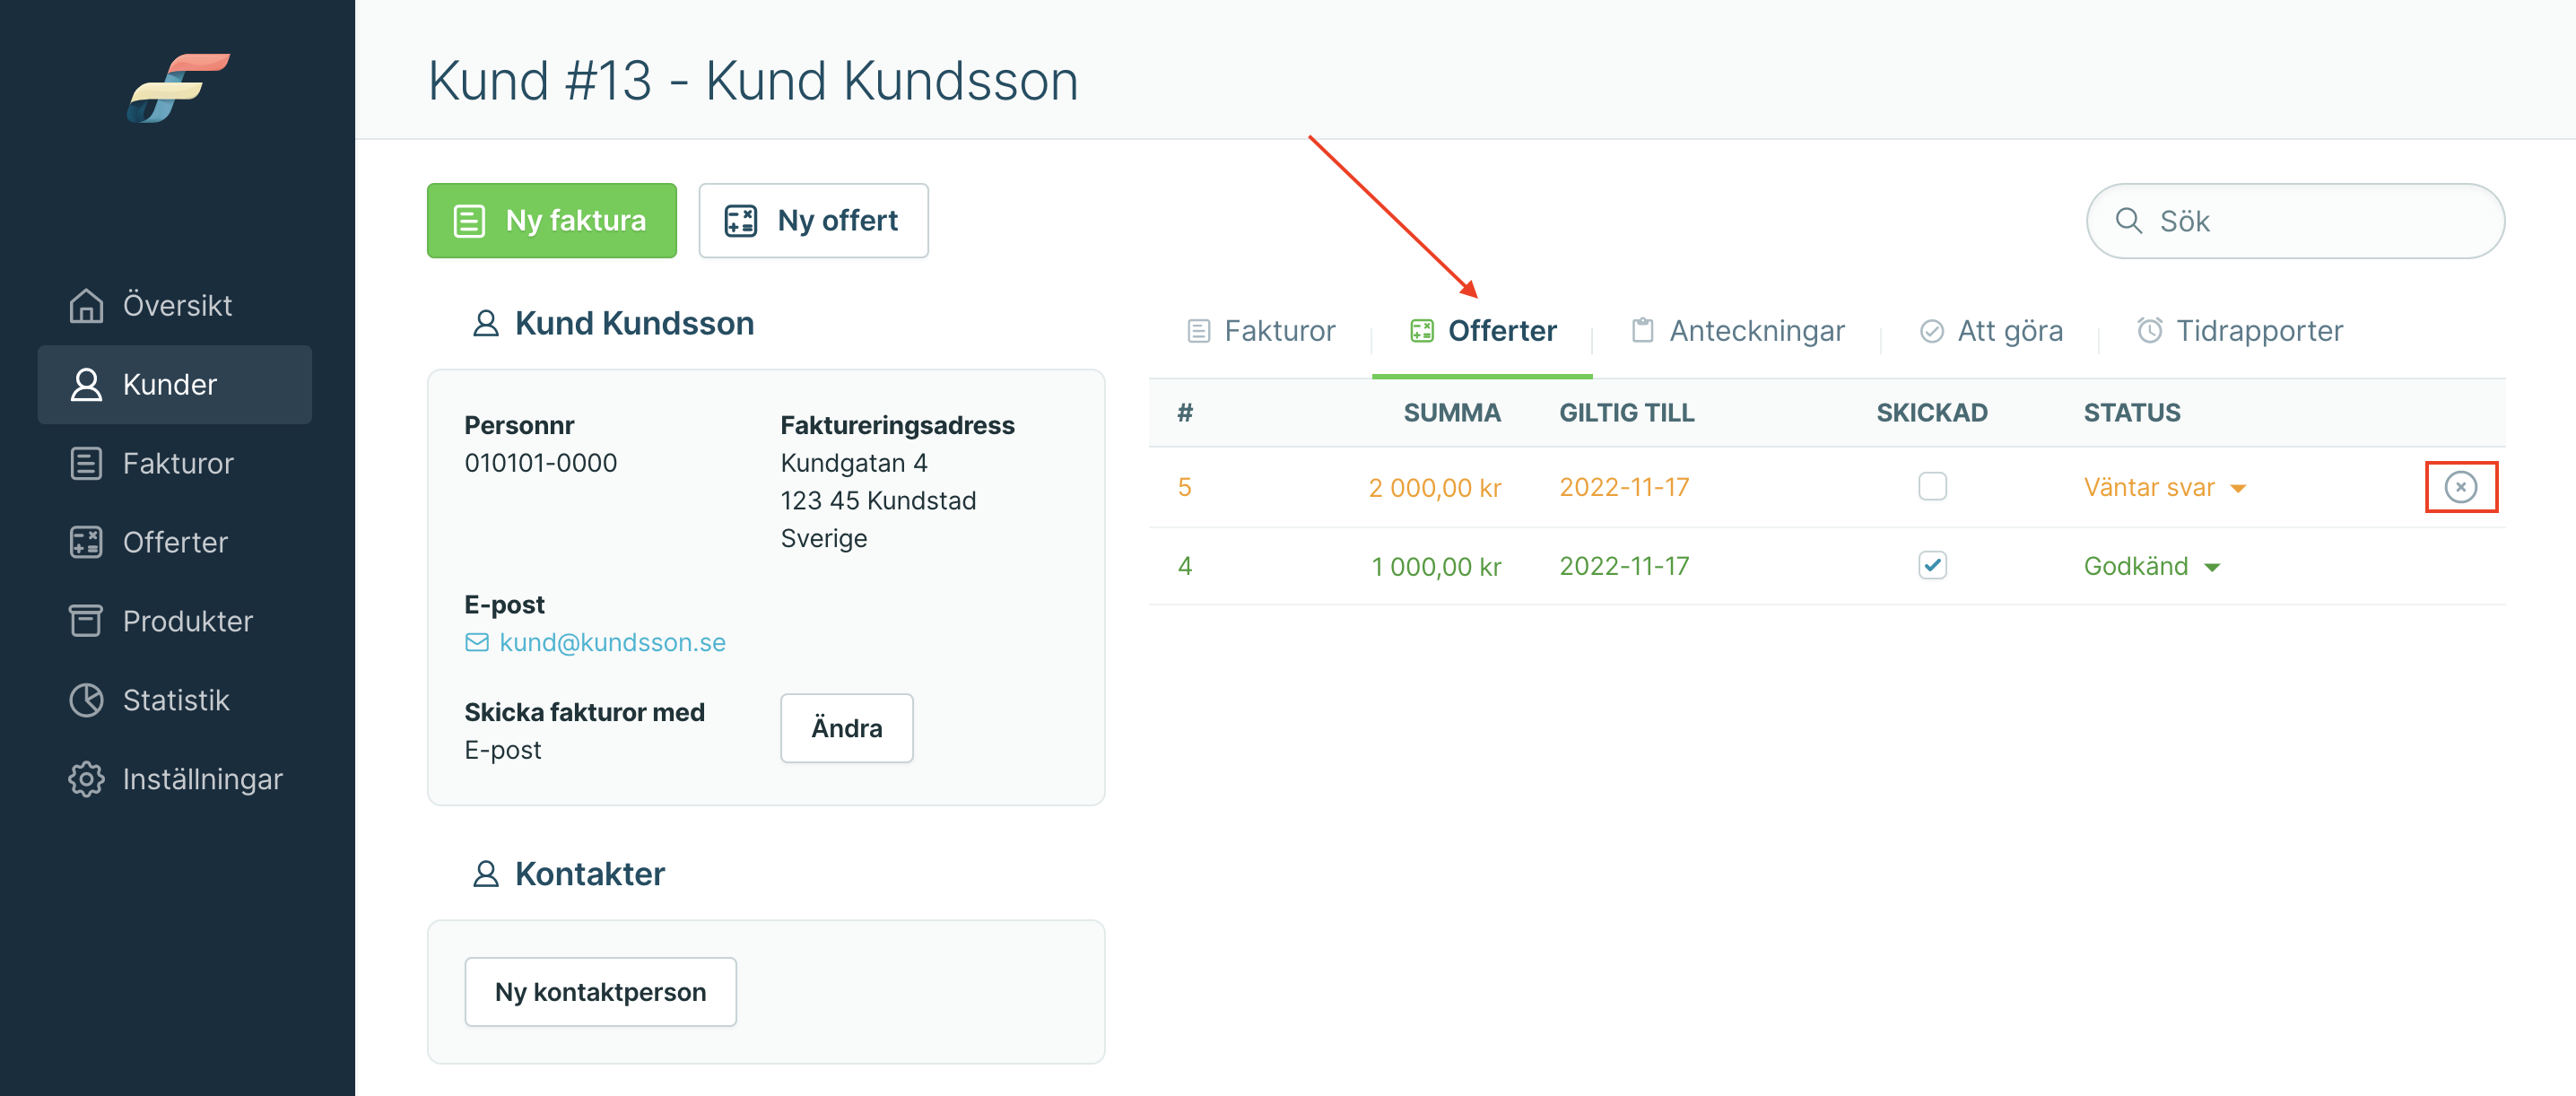
Task: Click the STATUS column header
Action: pyautogui.click(x=2131, y=413)
